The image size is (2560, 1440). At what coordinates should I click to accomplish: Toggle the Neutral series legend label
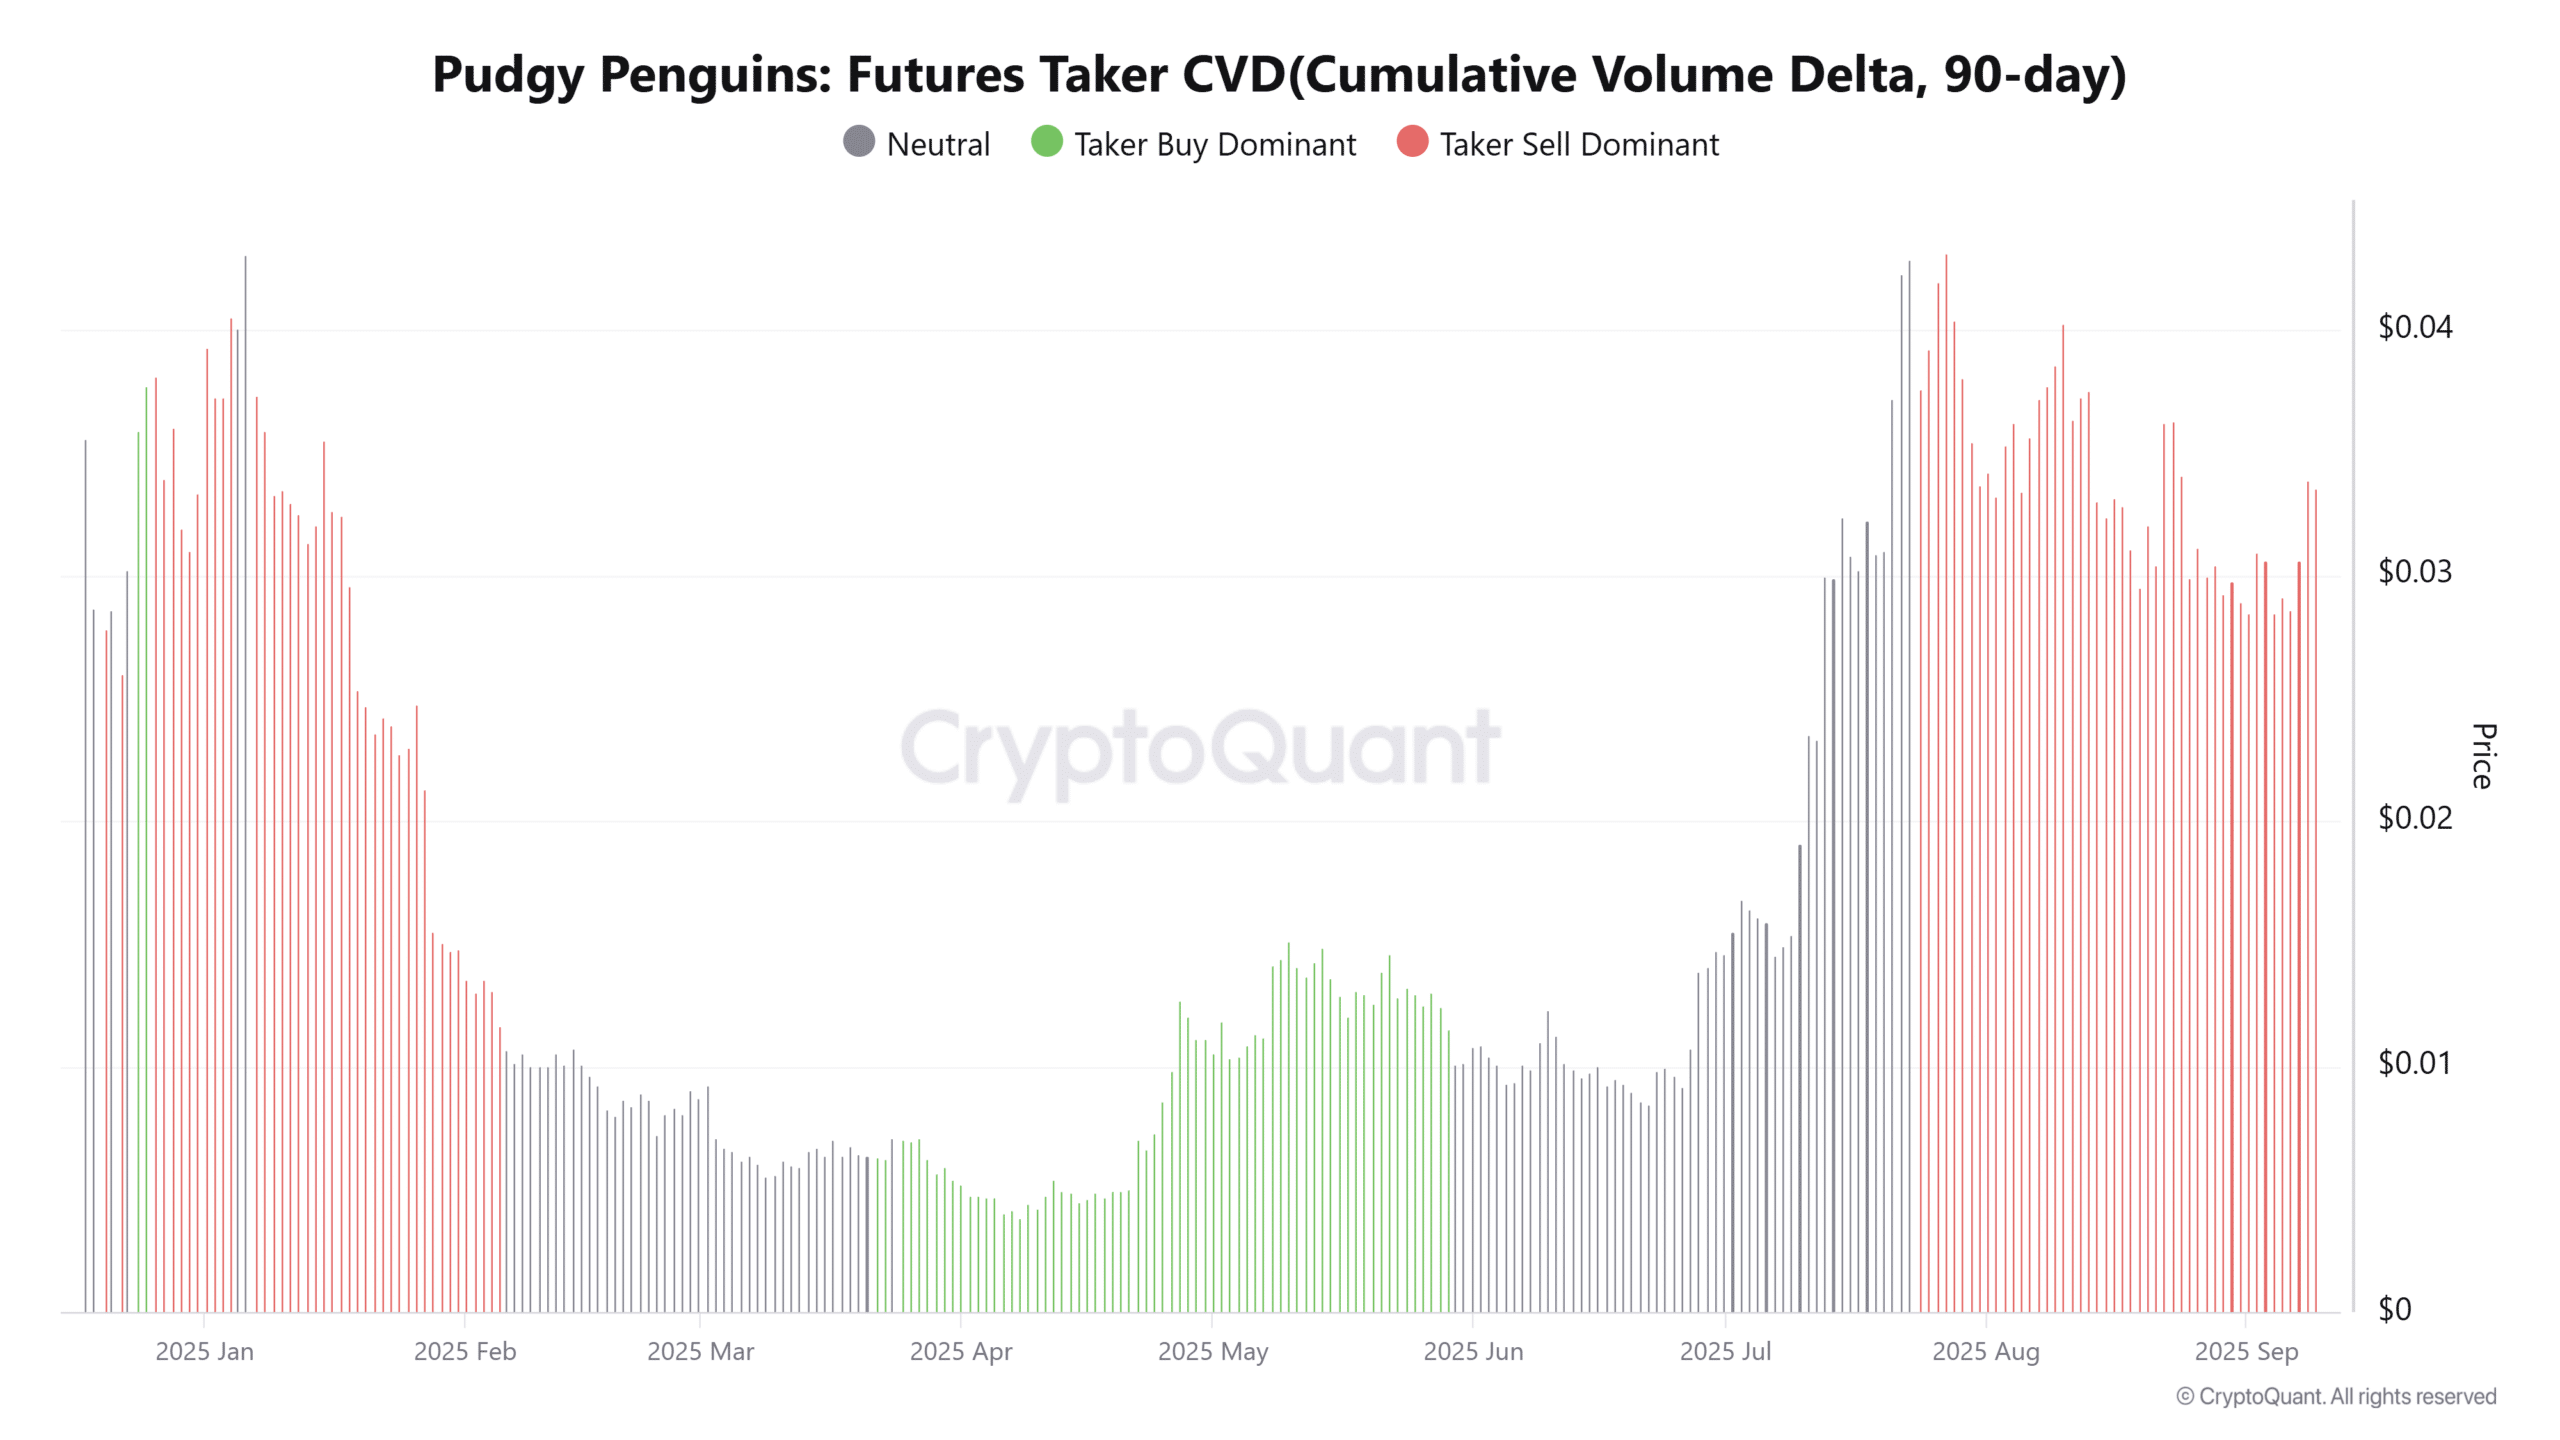point(937,145)
